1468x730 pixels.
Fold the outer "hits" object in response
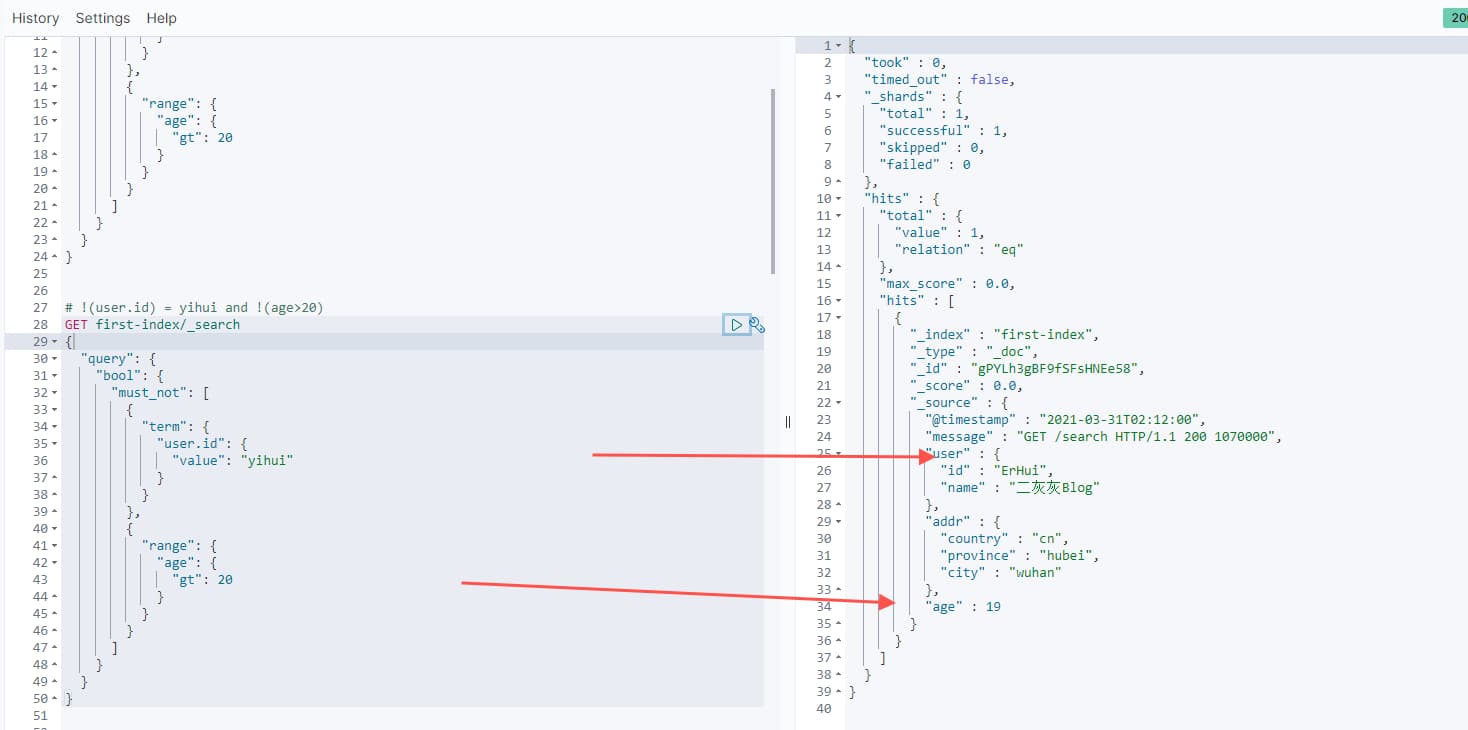coord(840,199)
